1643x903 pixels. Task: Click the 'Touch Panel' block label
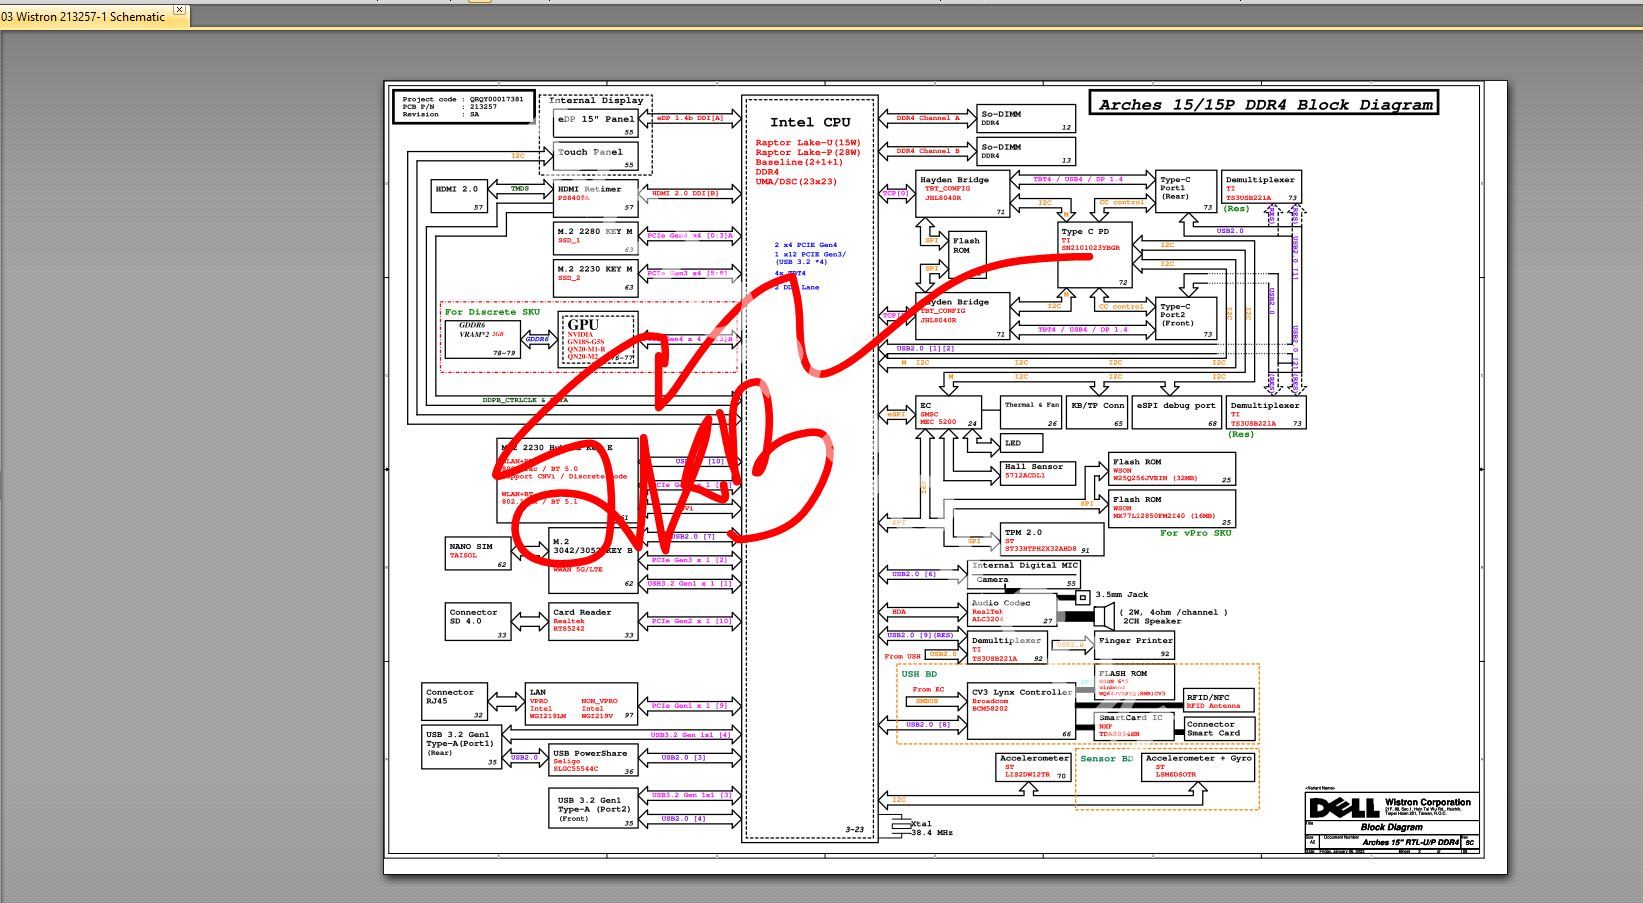point(590,153)
